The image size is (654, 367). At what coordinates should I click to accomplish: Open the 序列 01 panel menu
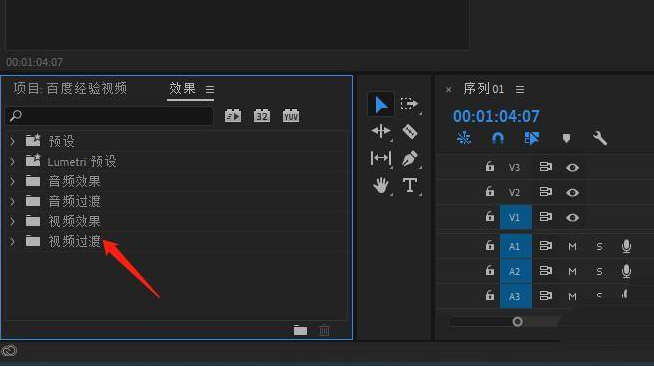coord(520,89)
